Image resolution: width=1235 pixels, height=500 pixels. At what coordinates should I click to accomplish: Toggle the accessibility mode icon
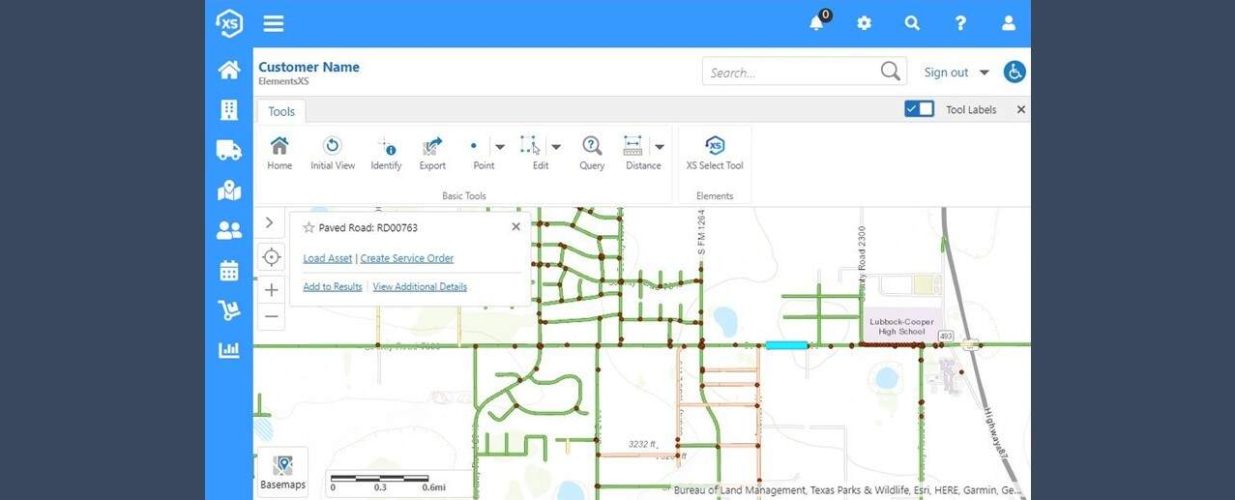click(x=1014, y=72)
